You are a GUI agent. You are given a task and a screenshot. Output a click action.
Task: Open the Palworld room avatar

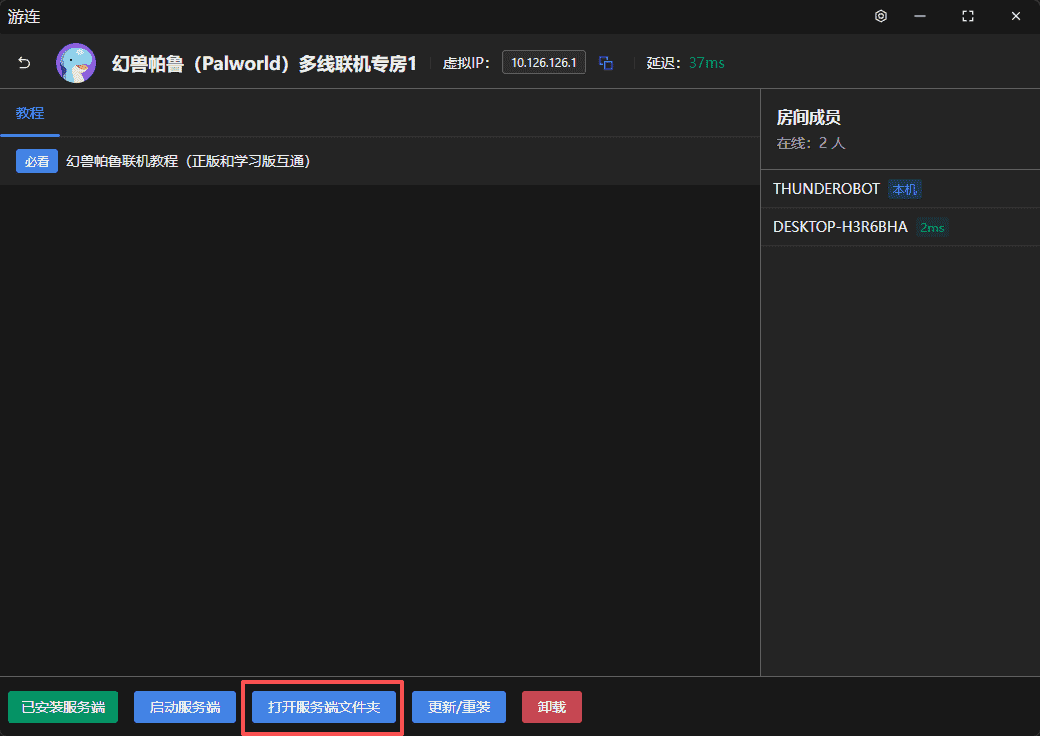tap(76, 63)
